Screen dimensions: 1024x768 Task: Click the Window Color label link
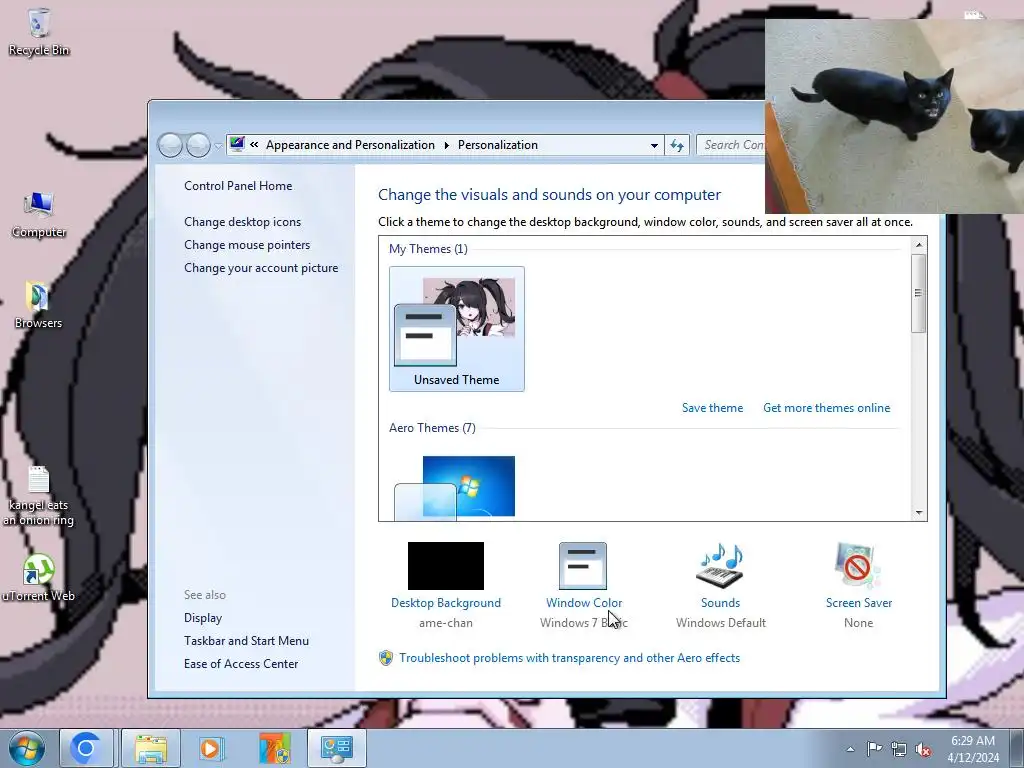point(584,603)
